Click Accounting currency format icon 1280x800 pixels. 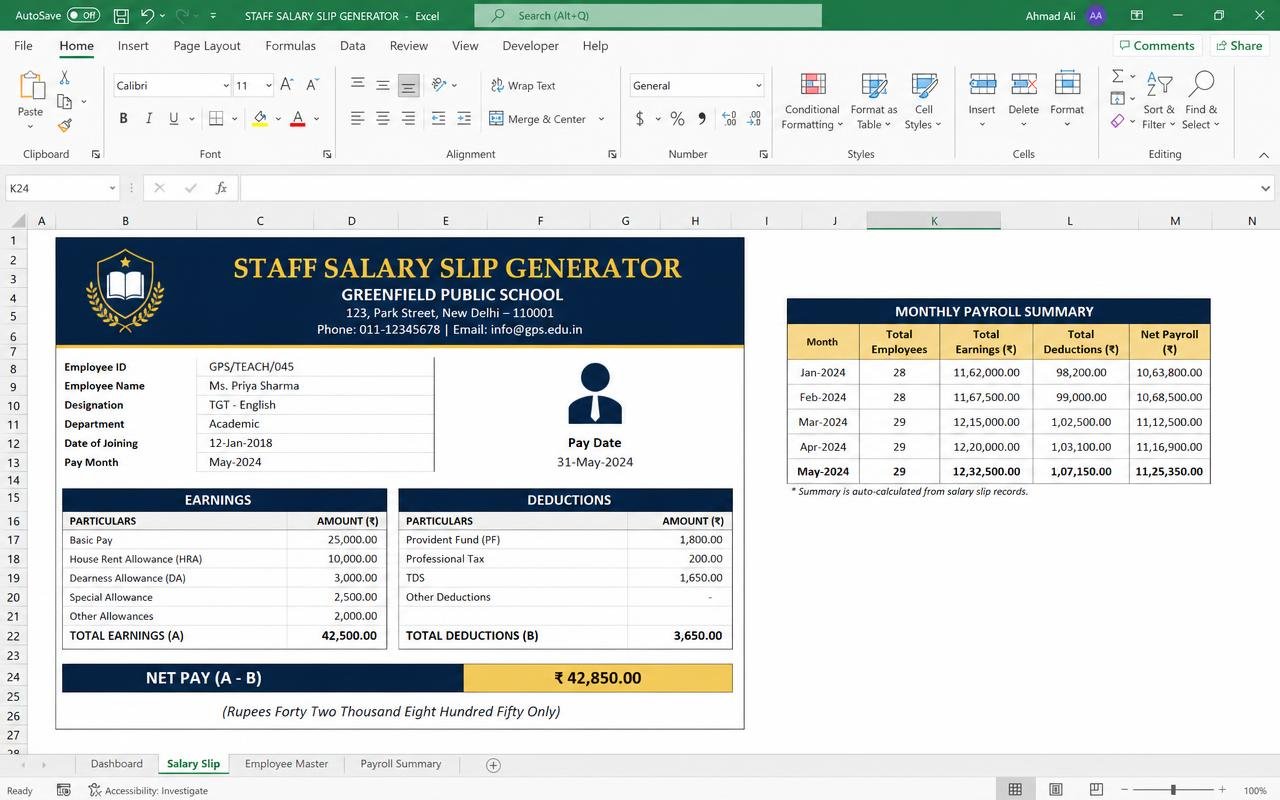point(640,119)
